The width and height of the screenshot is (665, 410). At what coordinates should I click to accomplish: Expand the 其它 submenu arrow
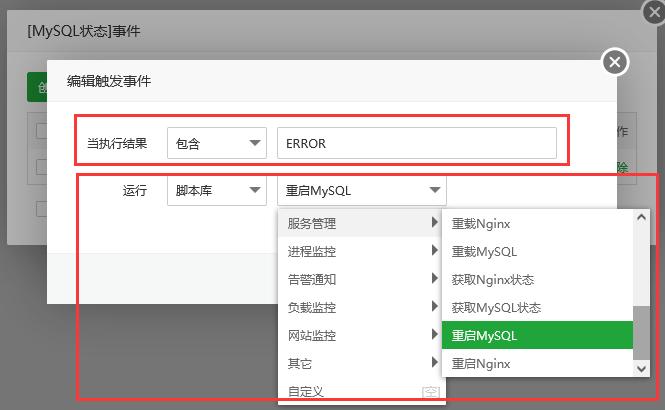434,363
